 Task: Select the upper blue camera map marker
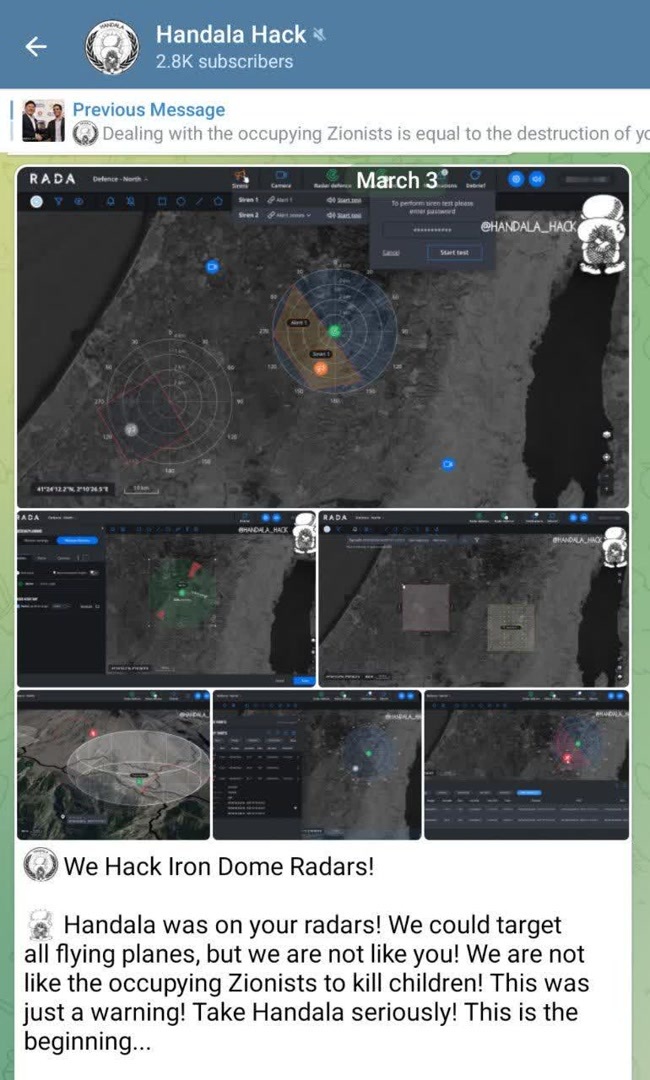[x=213, y=266]
